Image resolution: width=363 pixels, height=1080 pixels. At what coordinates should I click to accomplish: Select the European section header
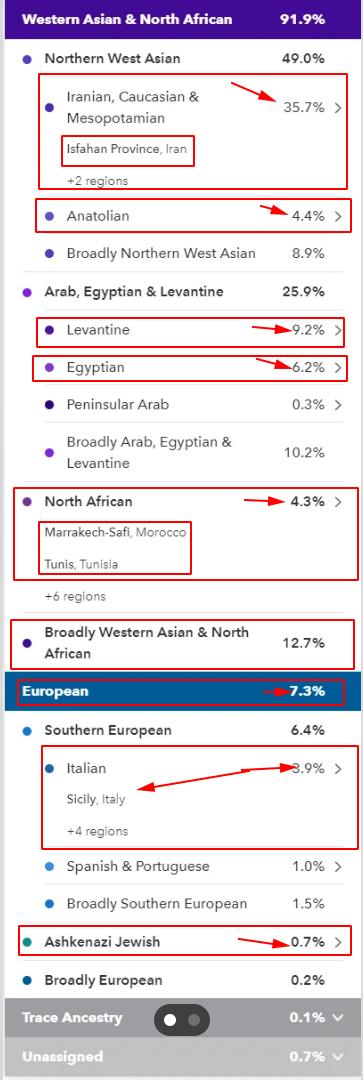coord(181,691)
